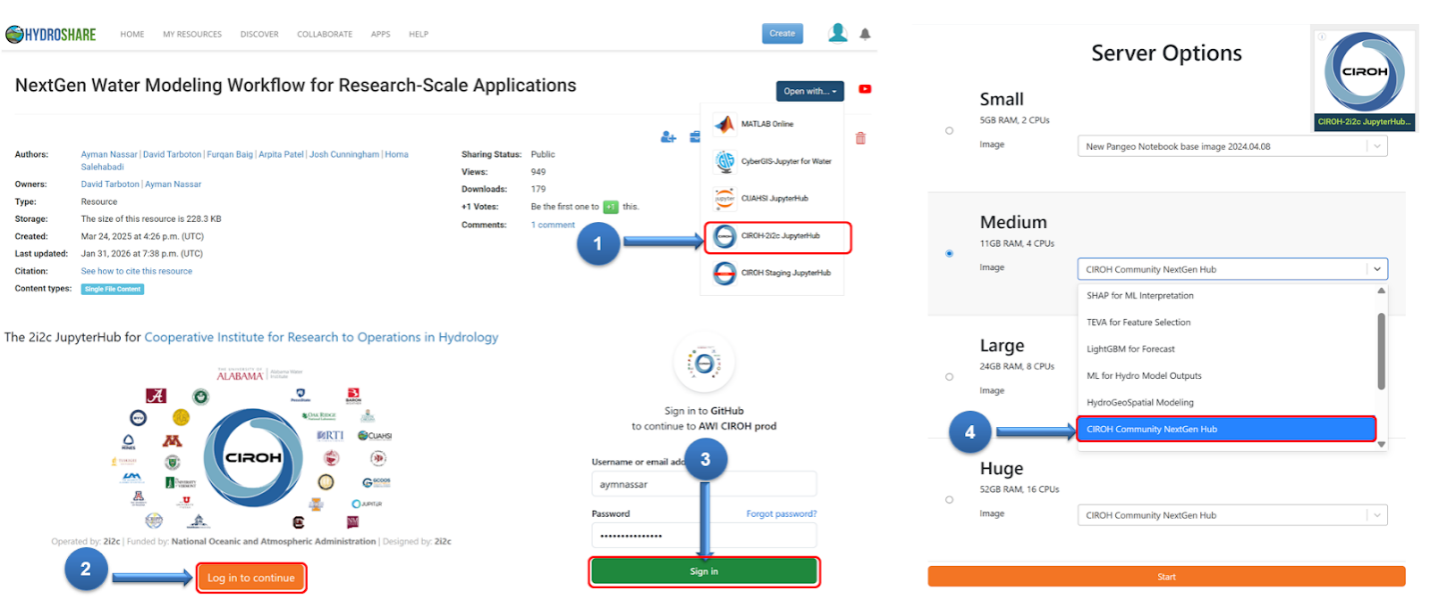The image size is (1430, 611).
Task: Choose the Huge server radio button
Action: point(949,500)
